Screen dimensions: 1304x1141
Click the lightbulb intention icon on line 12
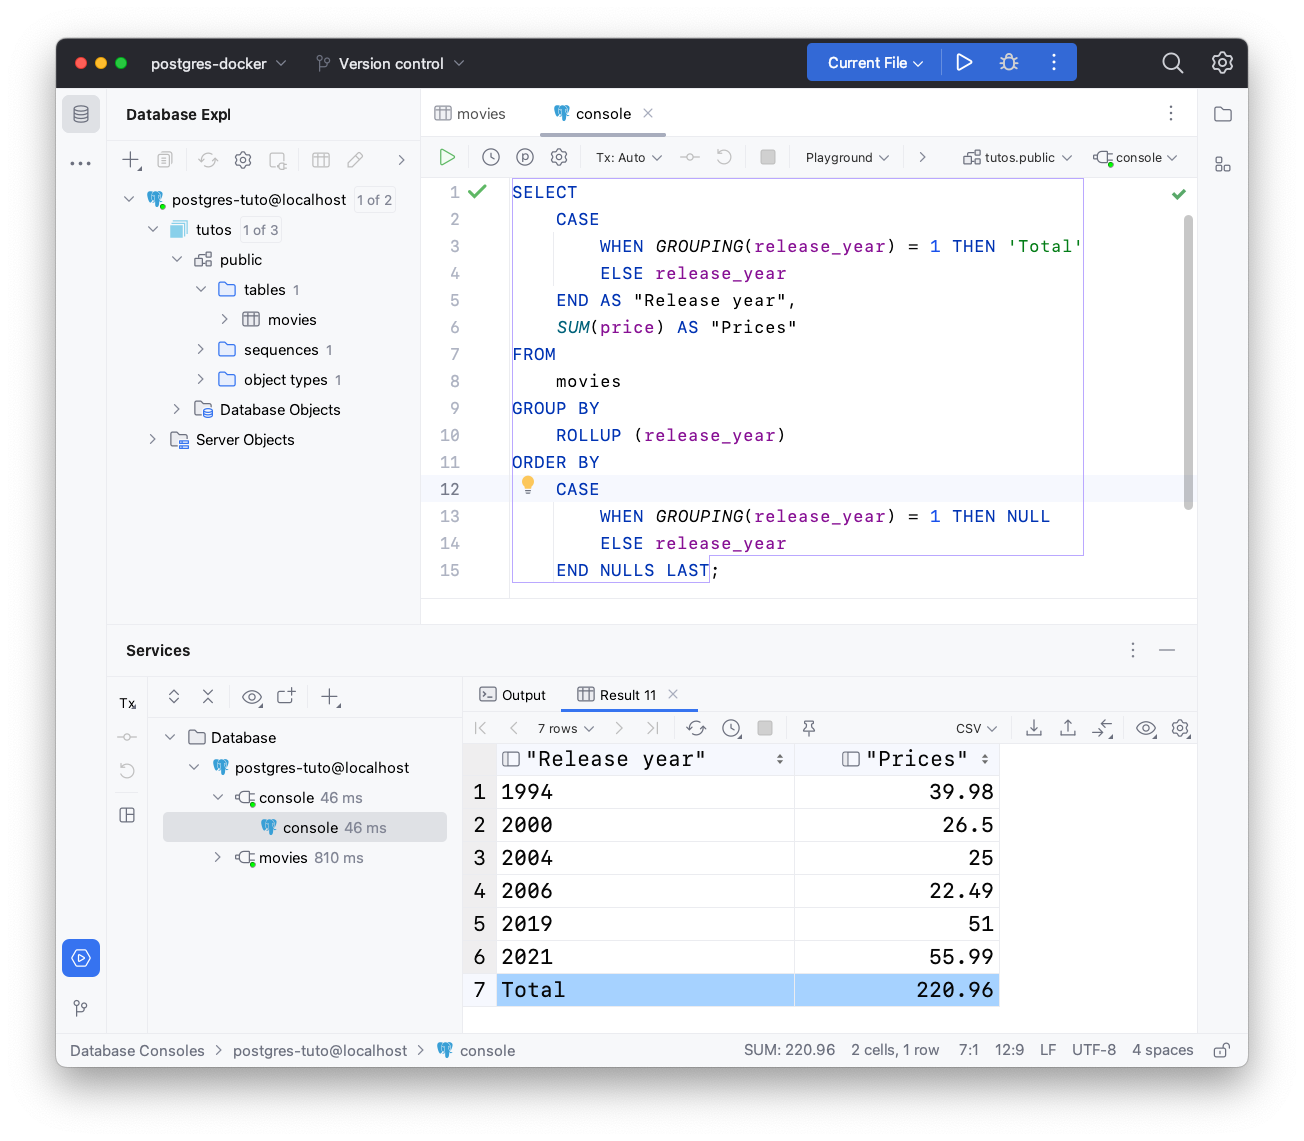[528, 485]
